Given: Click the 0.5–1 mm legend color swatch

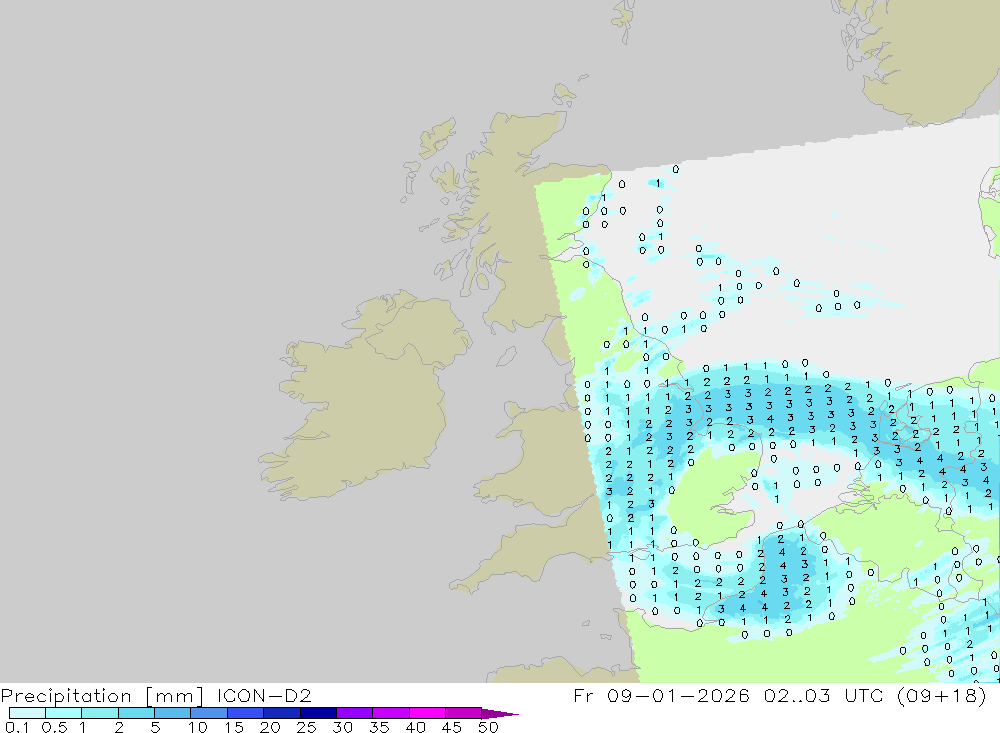Looking at the screenshot, I should [x=63, y=713].
